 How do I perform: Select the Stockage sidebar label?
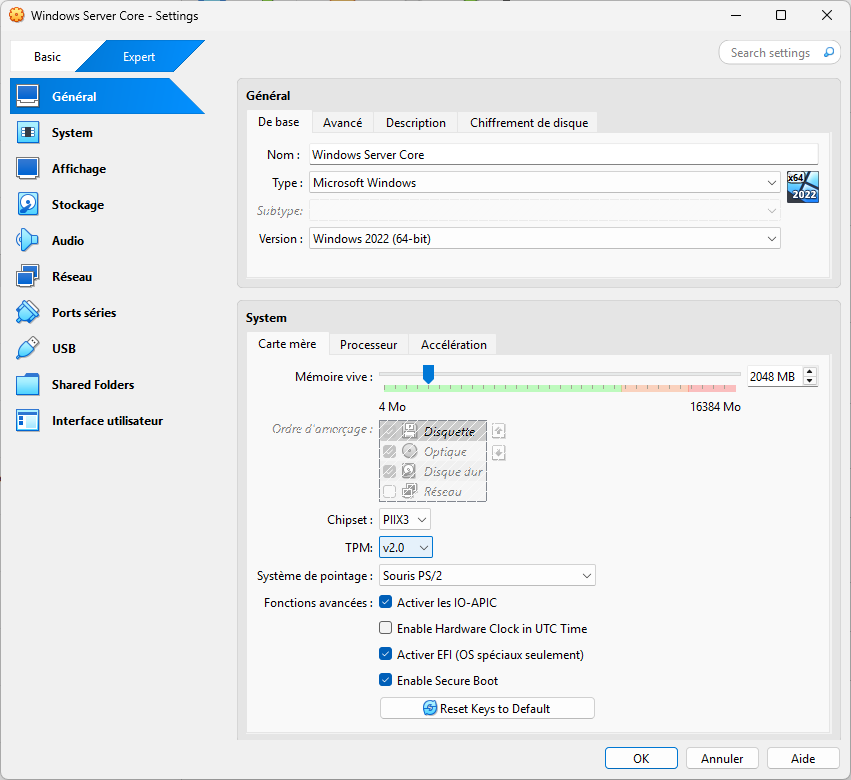pyautogui.click(x=78, y=205)
